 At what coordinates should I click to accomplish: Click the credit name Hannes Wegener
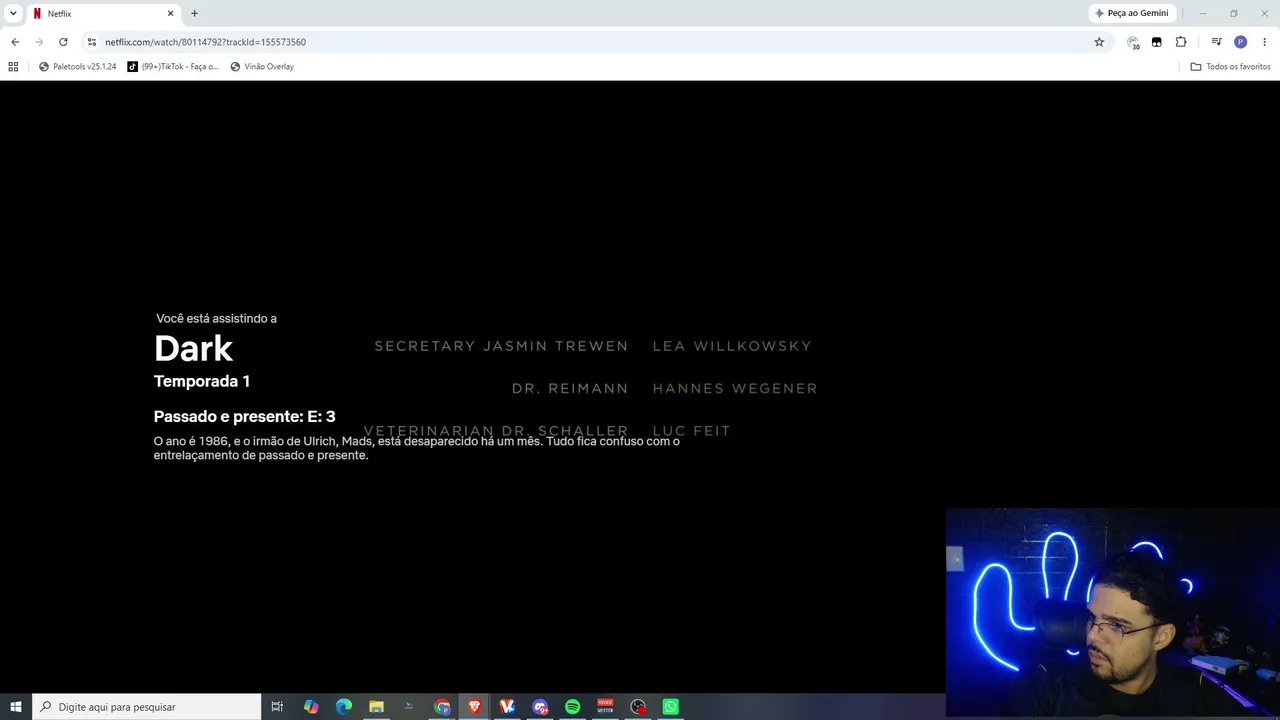point(735,388)
